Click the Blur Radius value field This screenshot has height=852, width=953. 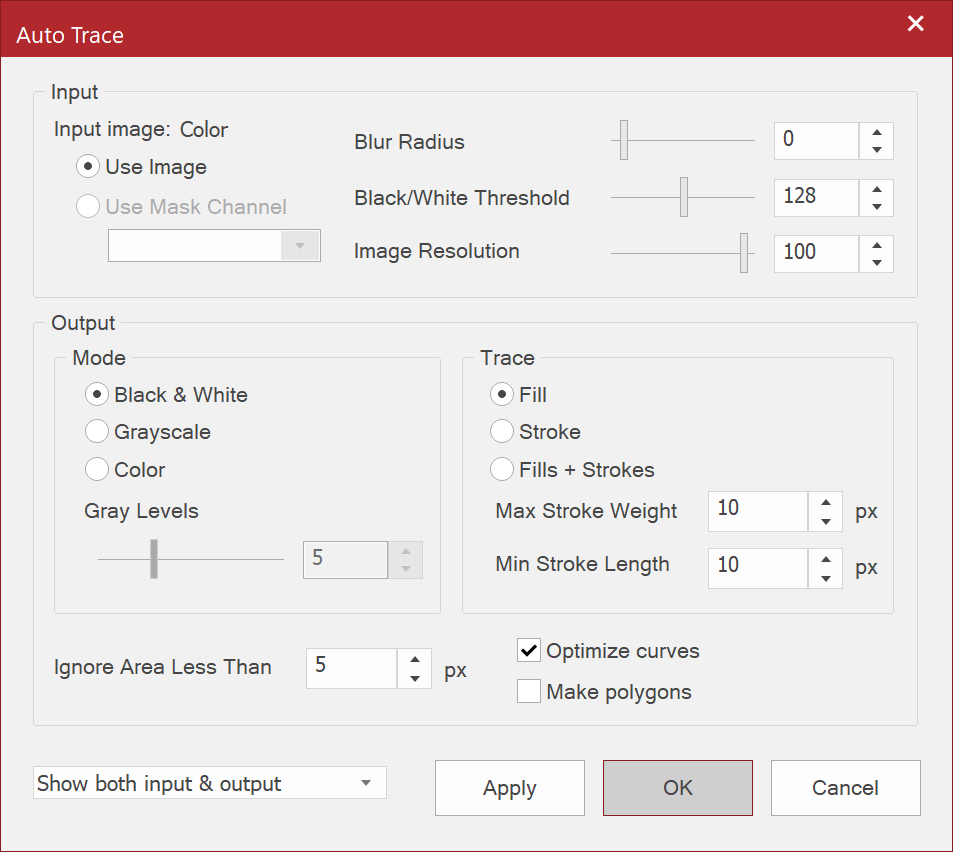coord(815,141)
